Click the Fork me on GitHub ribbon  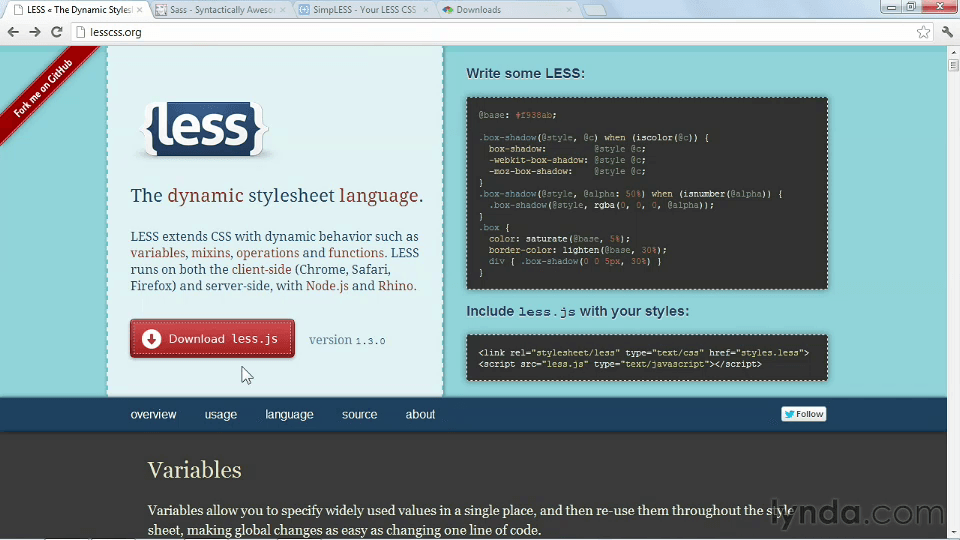point(42,89)
